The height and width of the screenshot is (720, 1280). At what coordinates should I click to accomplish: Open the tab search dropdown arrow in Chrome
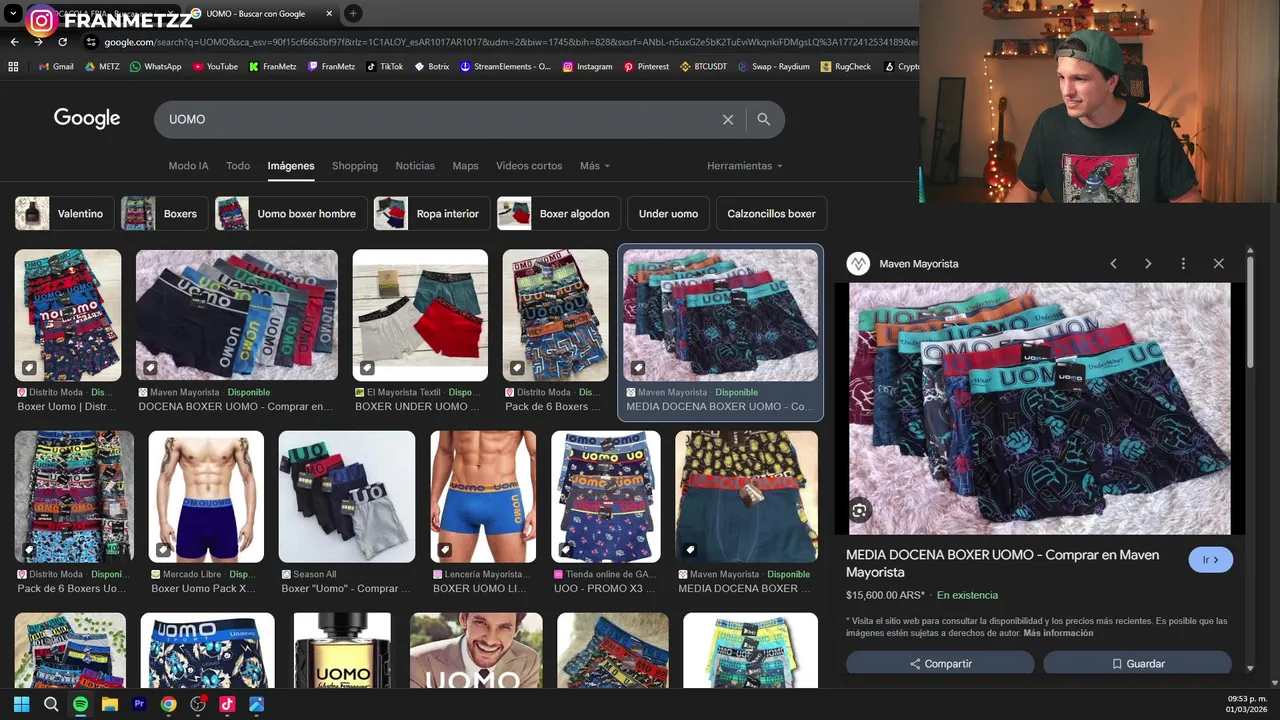coord(13,14)
